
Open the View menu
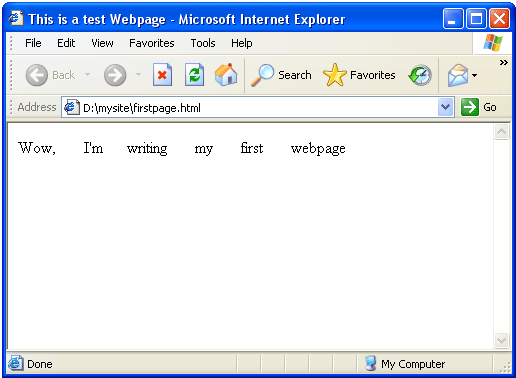[x=102, y=43]
